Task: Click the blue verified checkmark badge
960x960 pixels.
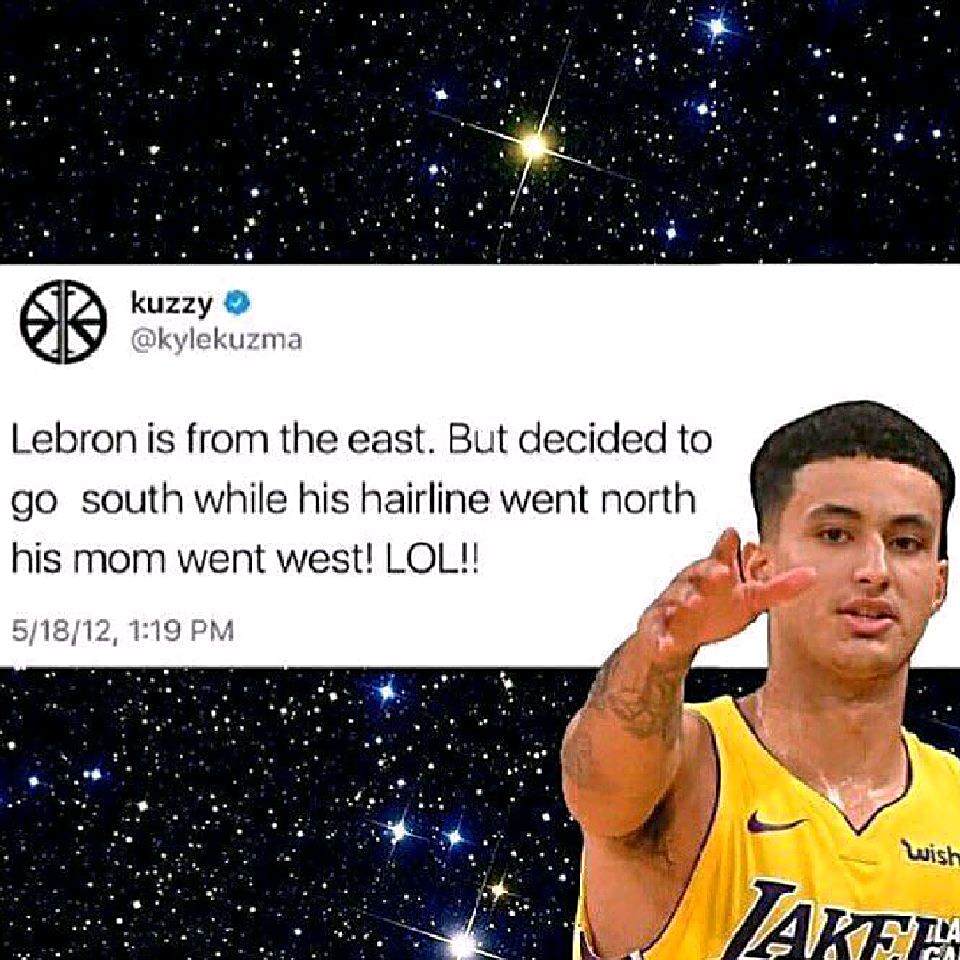Action: click(238, 303)
